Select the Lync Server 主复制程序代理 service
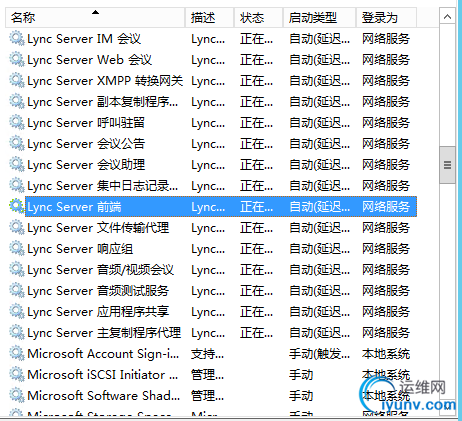This screenshot has width=462, height=421. tap(104, 333)
